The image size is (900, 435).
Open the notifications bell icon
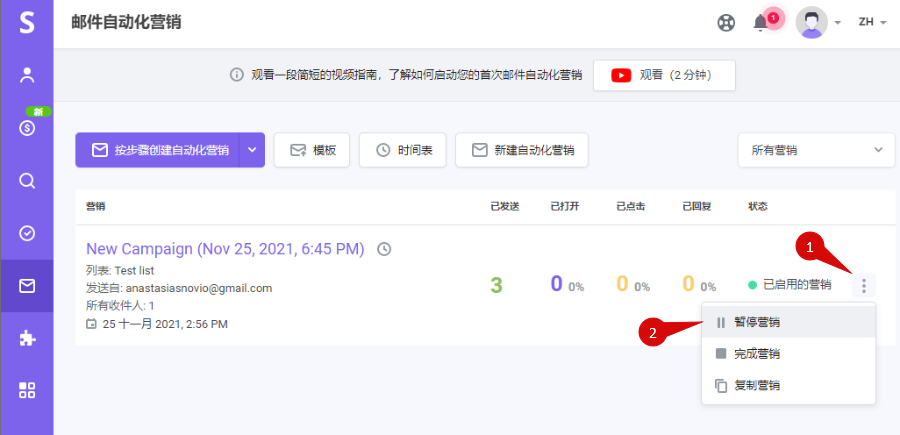click(761, 23)
